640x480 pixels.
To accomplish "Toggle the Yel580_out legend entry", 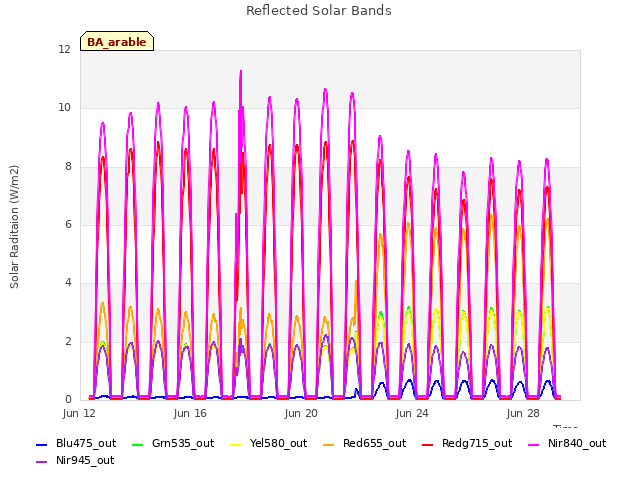I will point(269,443).
